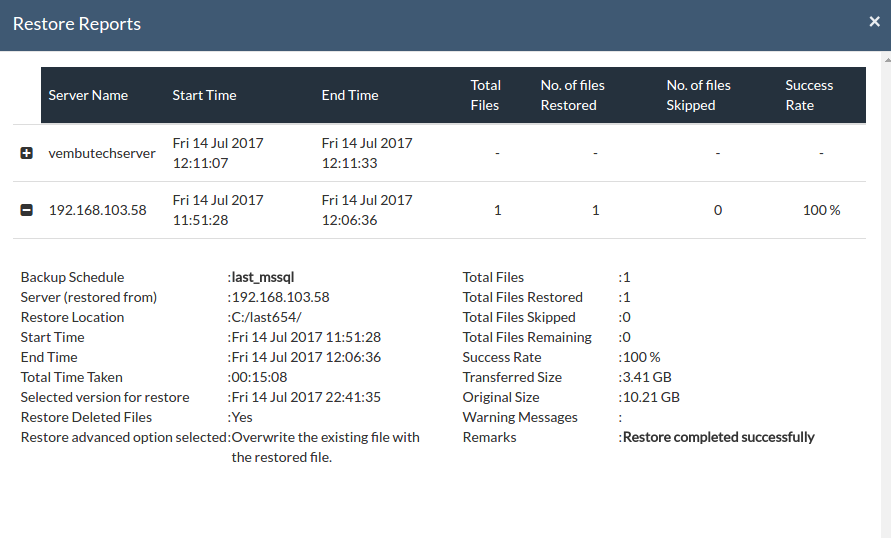Click the Selected version for restore label
The width and height of the screenshot is (891, 538).
click(x=105, y=397)
